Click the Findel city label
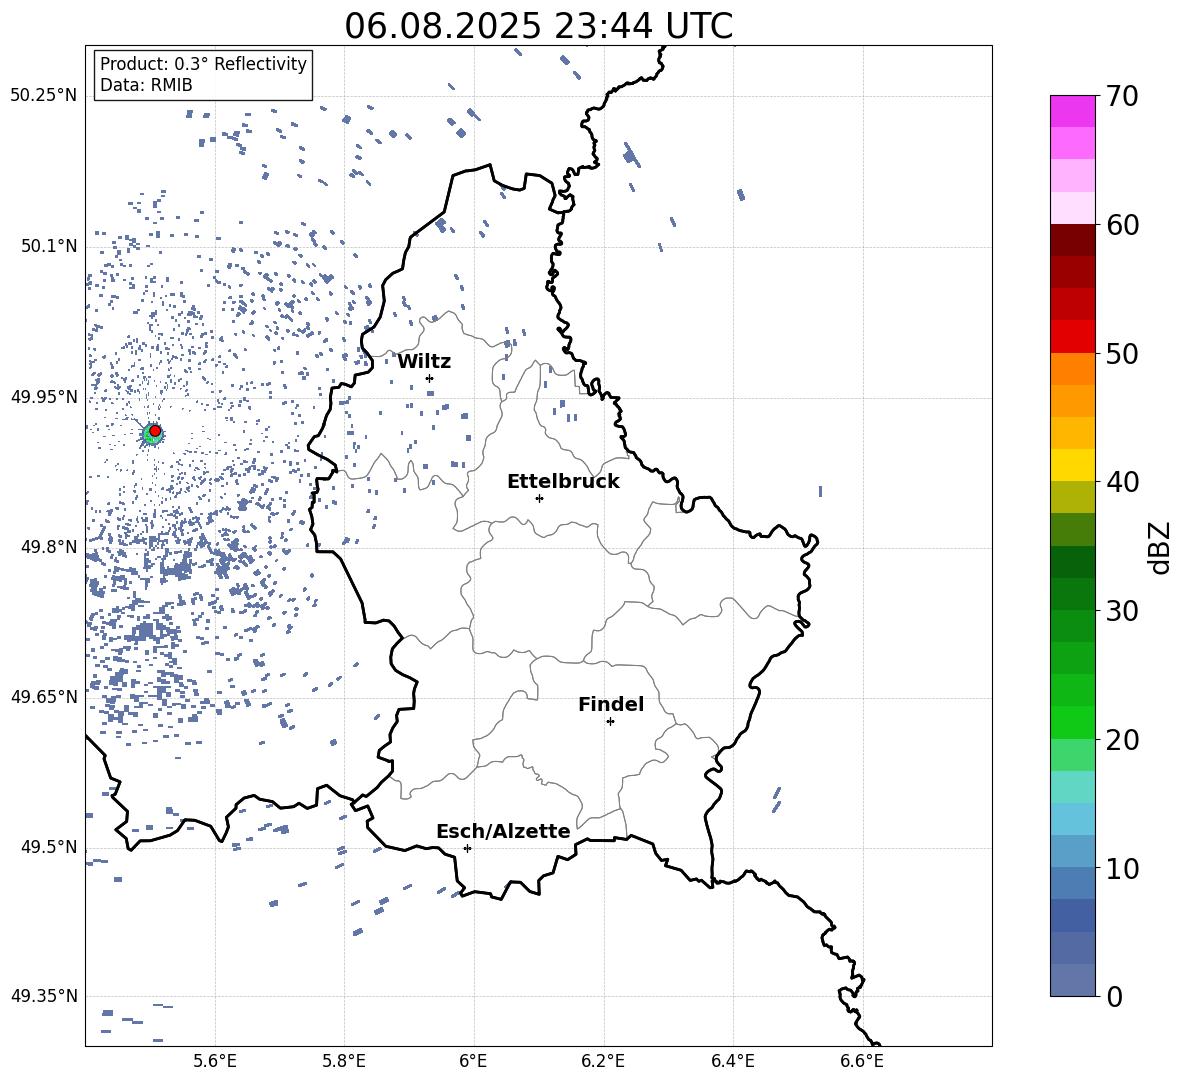 pyautogui.click(x=611, y=704)
